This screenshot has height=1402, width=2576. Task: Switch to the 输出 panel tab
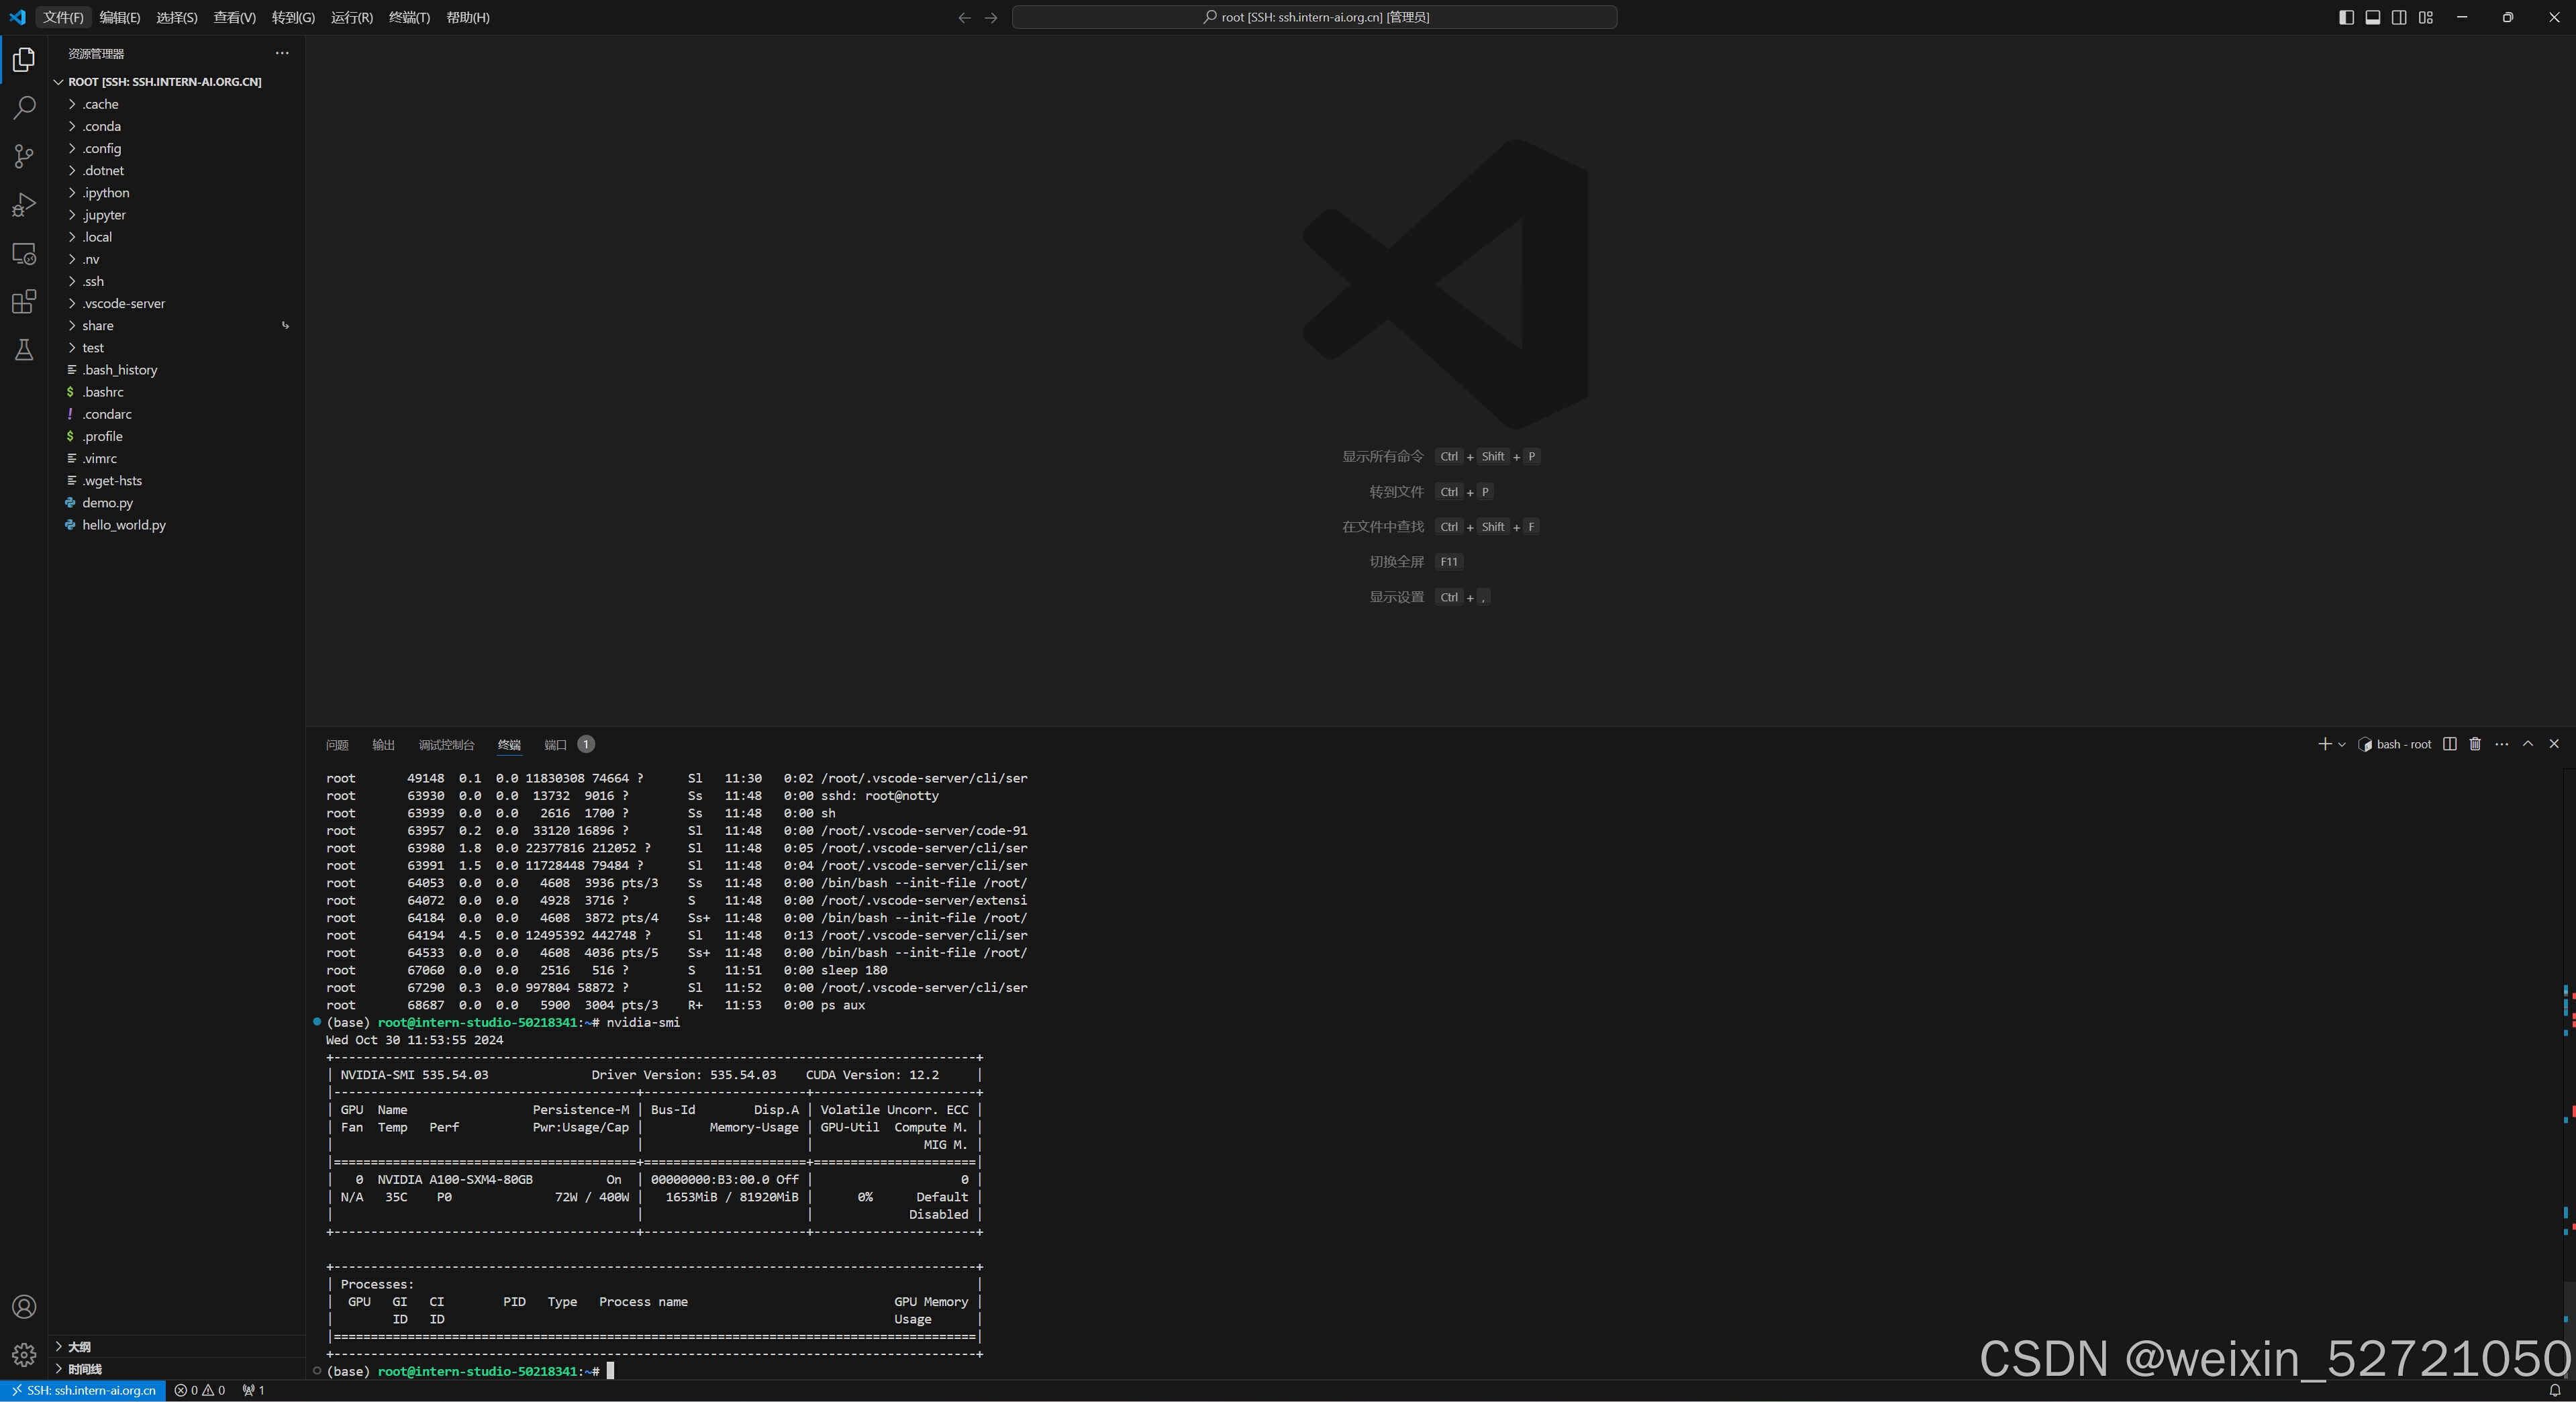point(383,745)
